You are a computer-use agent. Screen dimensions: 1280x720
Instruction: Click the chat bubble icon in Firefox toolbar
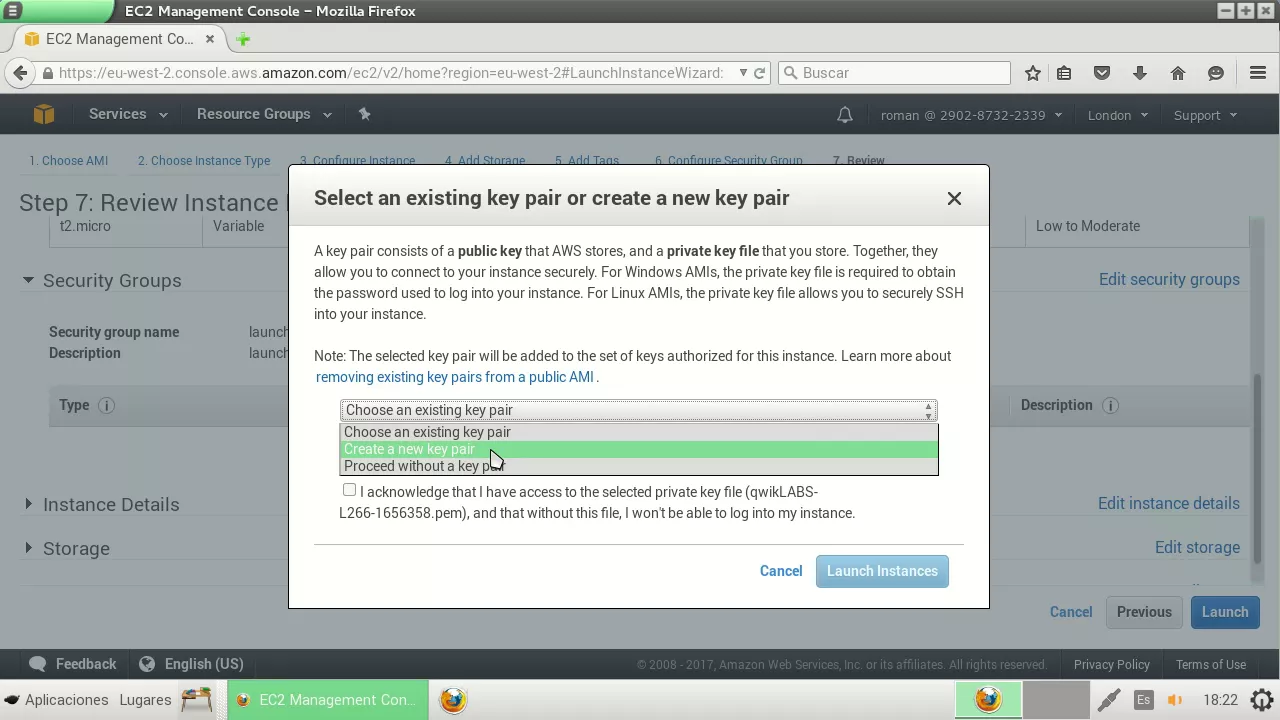[1216, 73]
